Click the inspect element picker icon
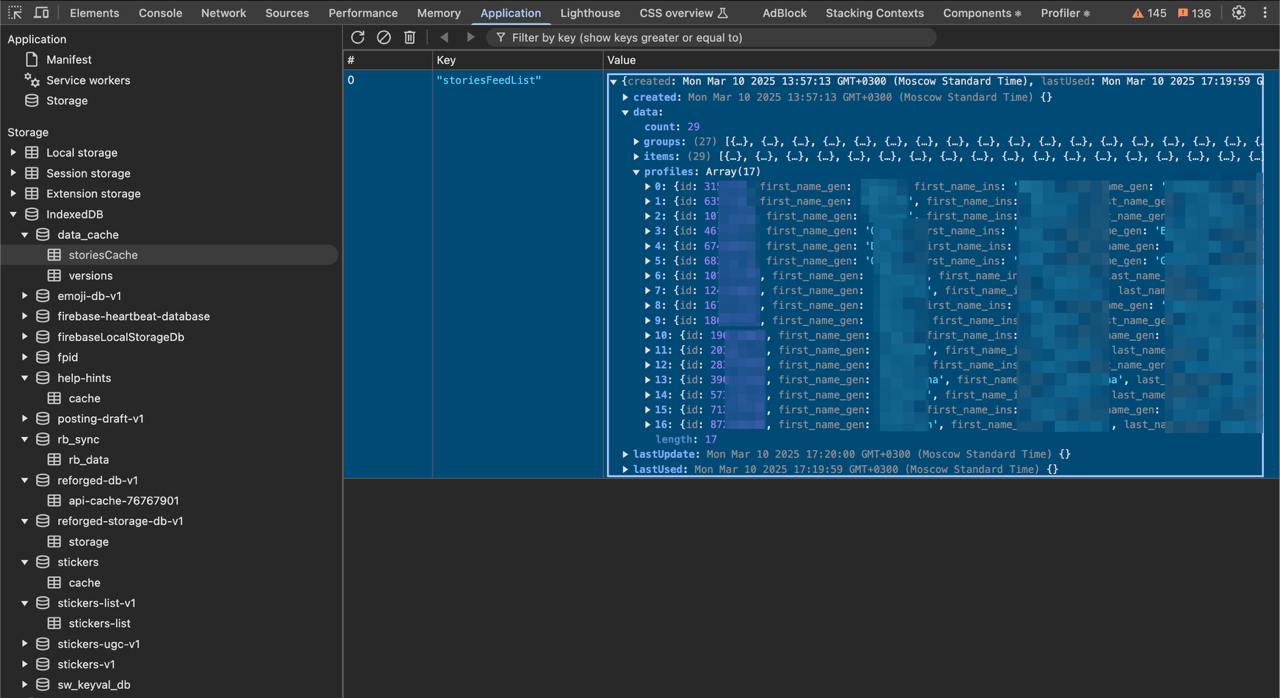 pyautogui.click(x=15, y=13)
